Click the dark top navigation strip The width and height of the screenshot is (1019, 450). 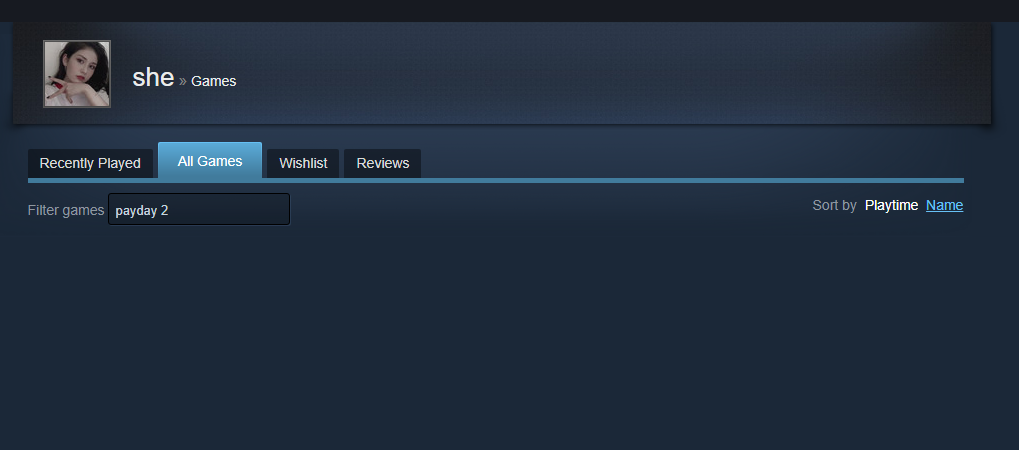[x=510, y=10]
